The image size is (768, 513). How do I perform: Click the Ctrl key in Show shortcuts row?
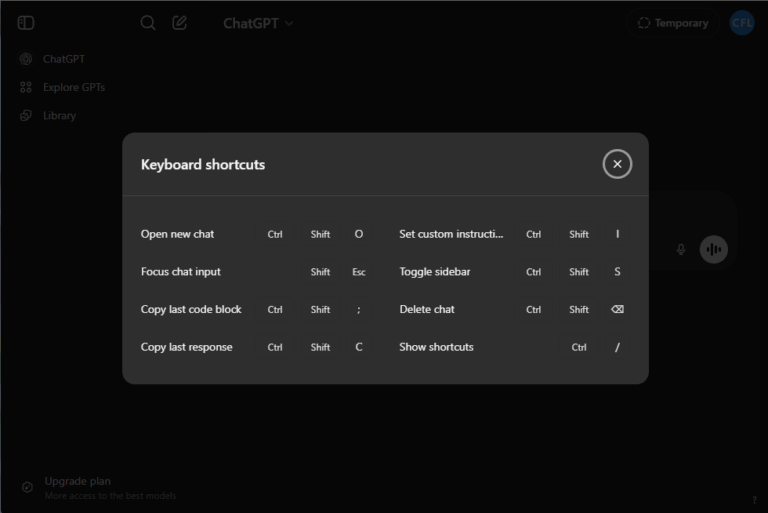pyautogui.click(x=579, y=347)
